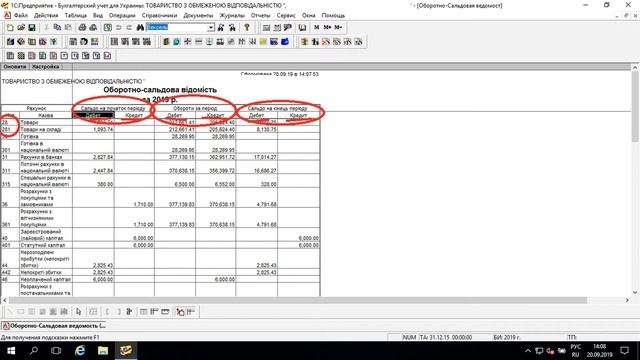Click the taskbar search magnifier icon
Image resolution: width=640 pixels, height=360 pixels.
coord(34,351)
